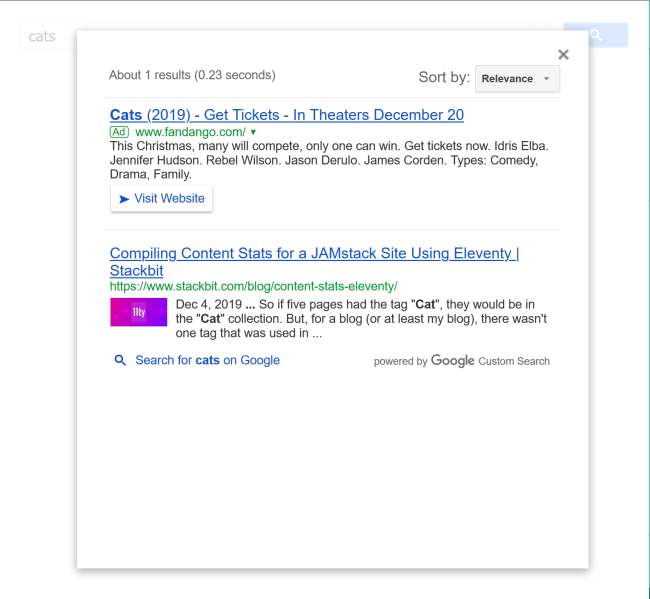The image size is (650, 599).
Task: Click the Sort by: label
Action: coord(444,77)
